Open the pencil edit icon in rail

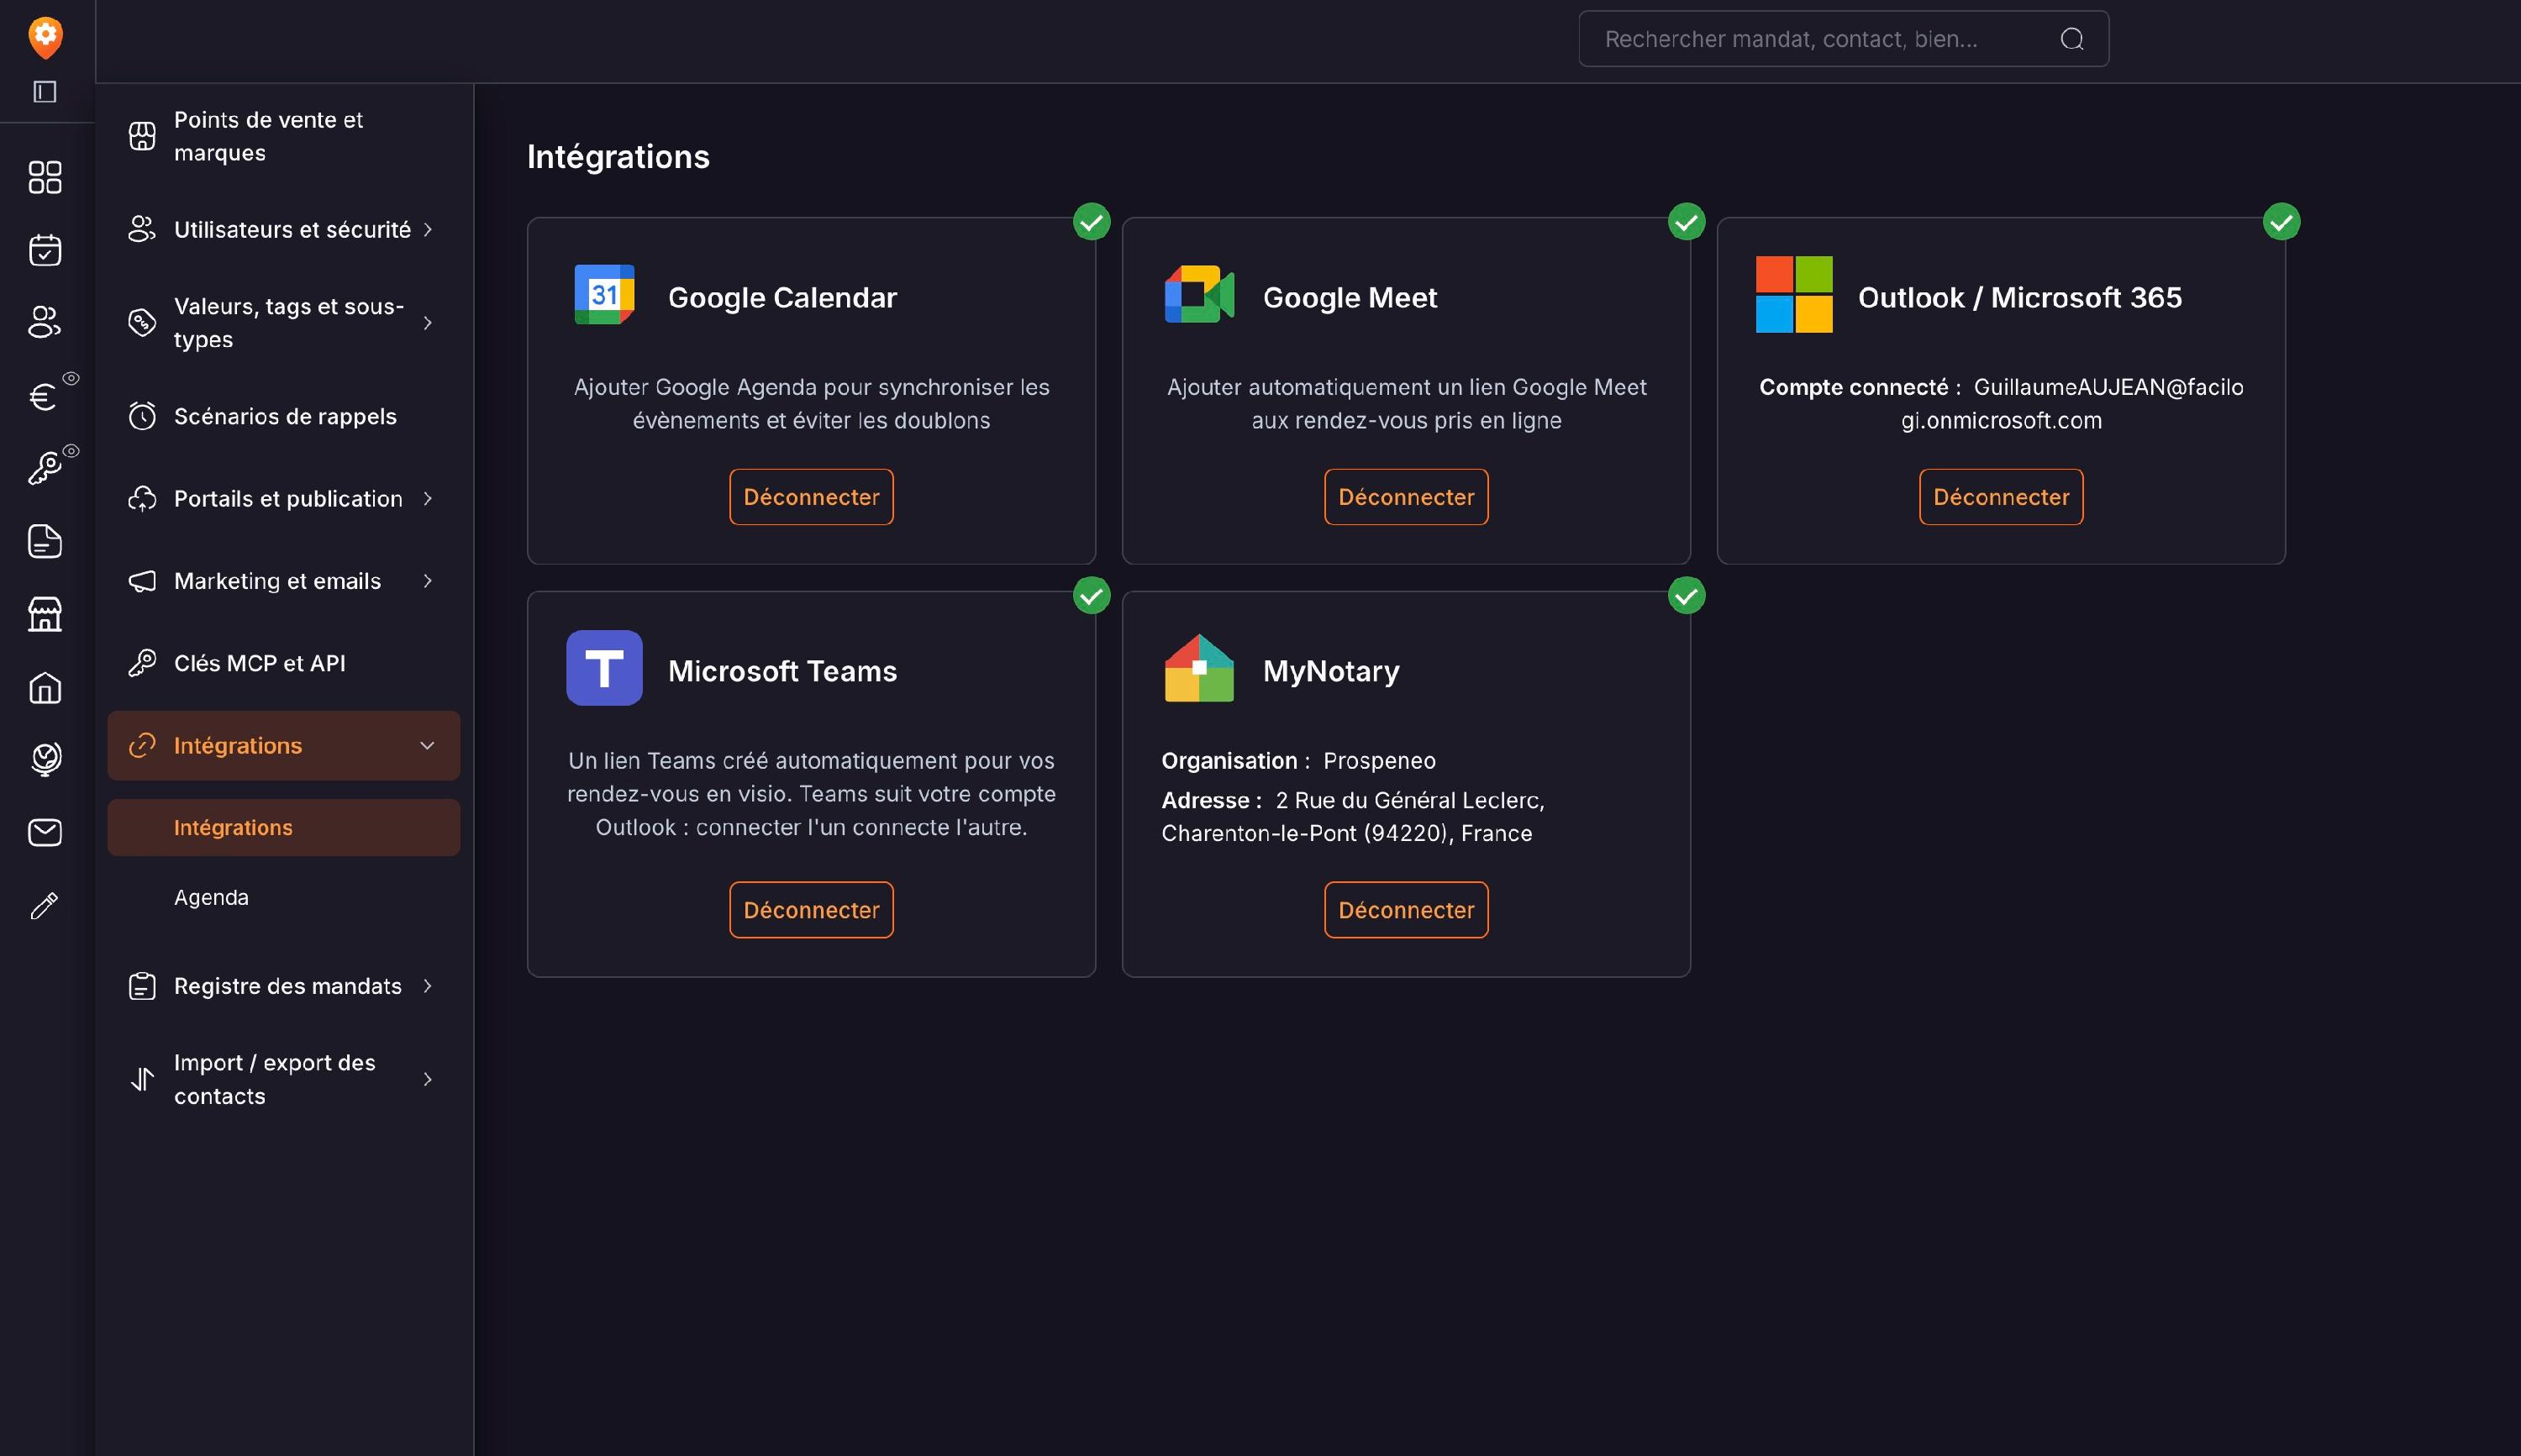coord(45,905)
